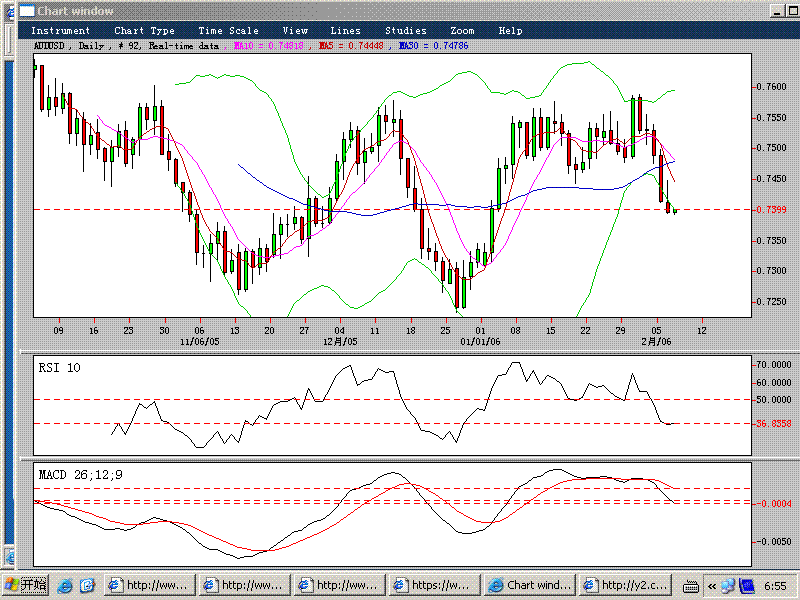This screenshot has height=600, width=800.
Task: Click the RSI 10 study label
Action: pos(60,368)
